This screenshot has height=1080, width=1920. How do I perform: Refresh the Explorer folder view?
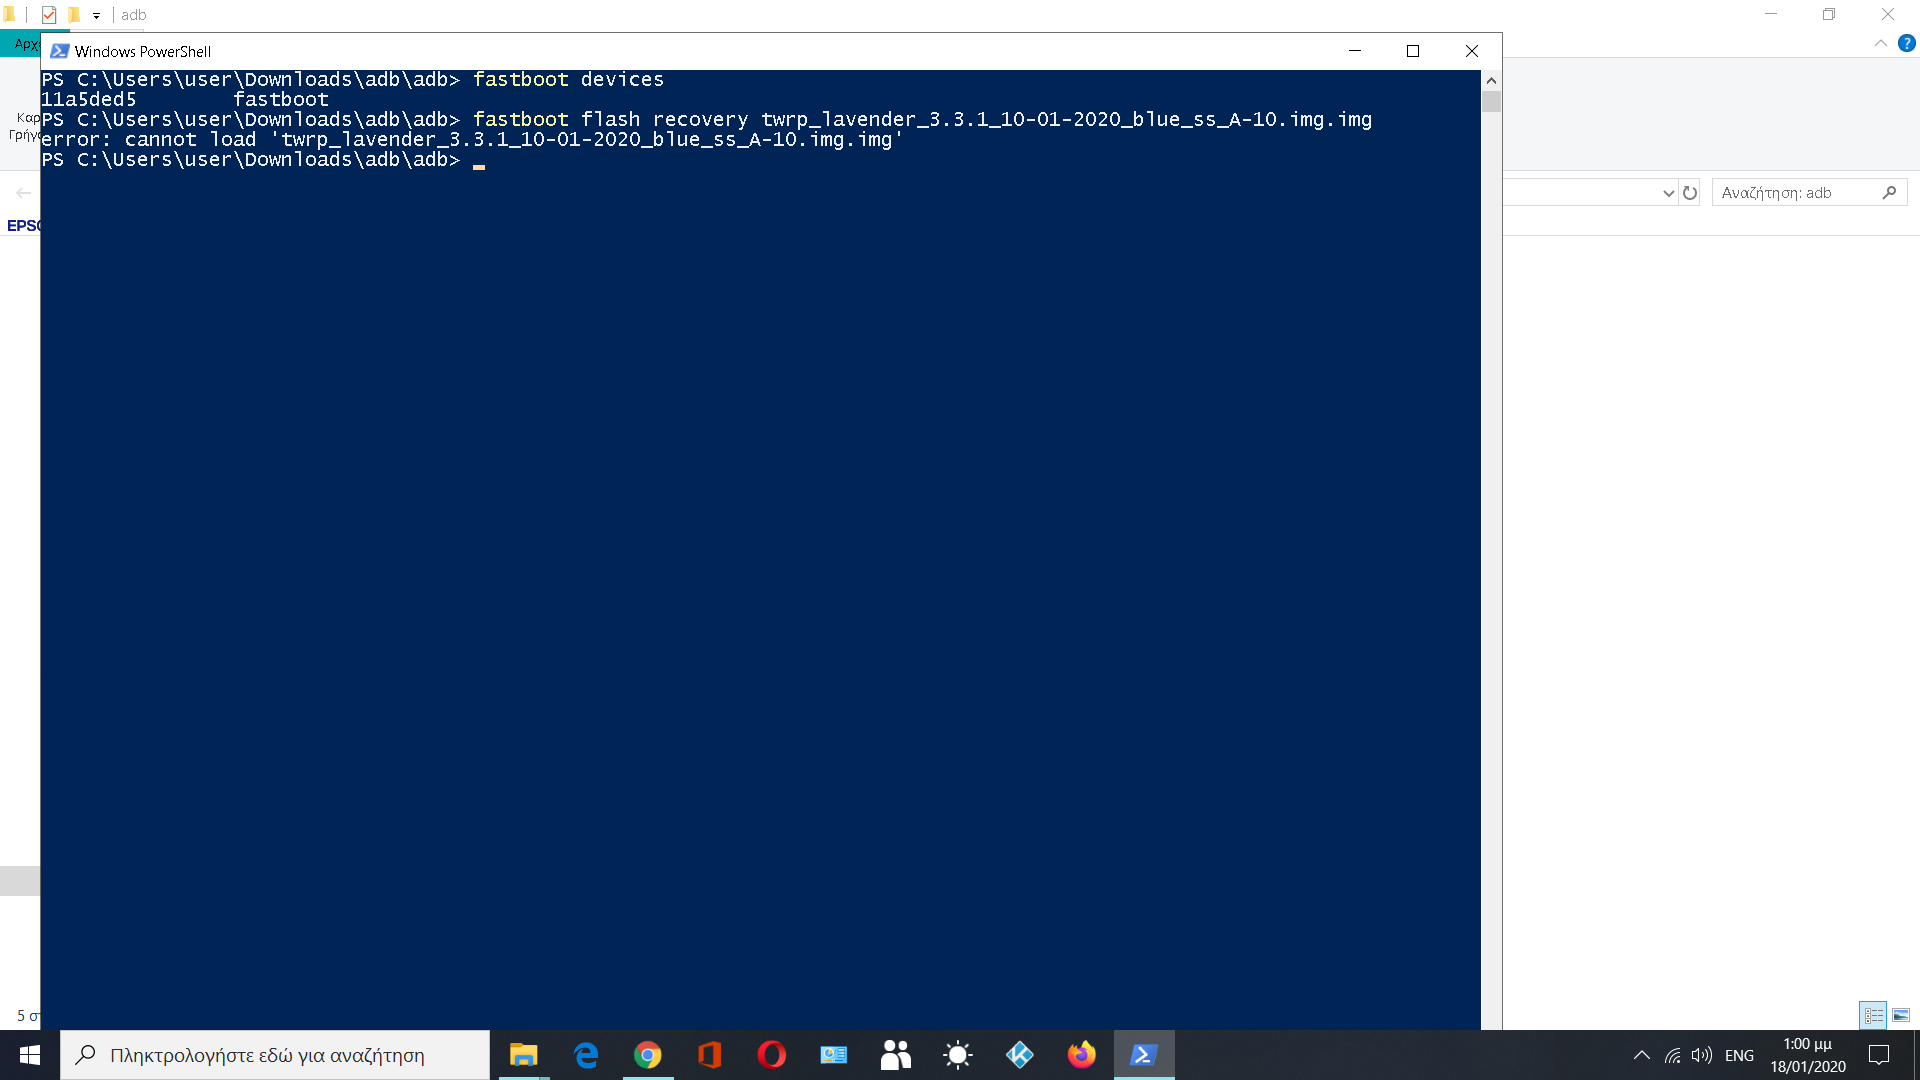click(1690, 193)
